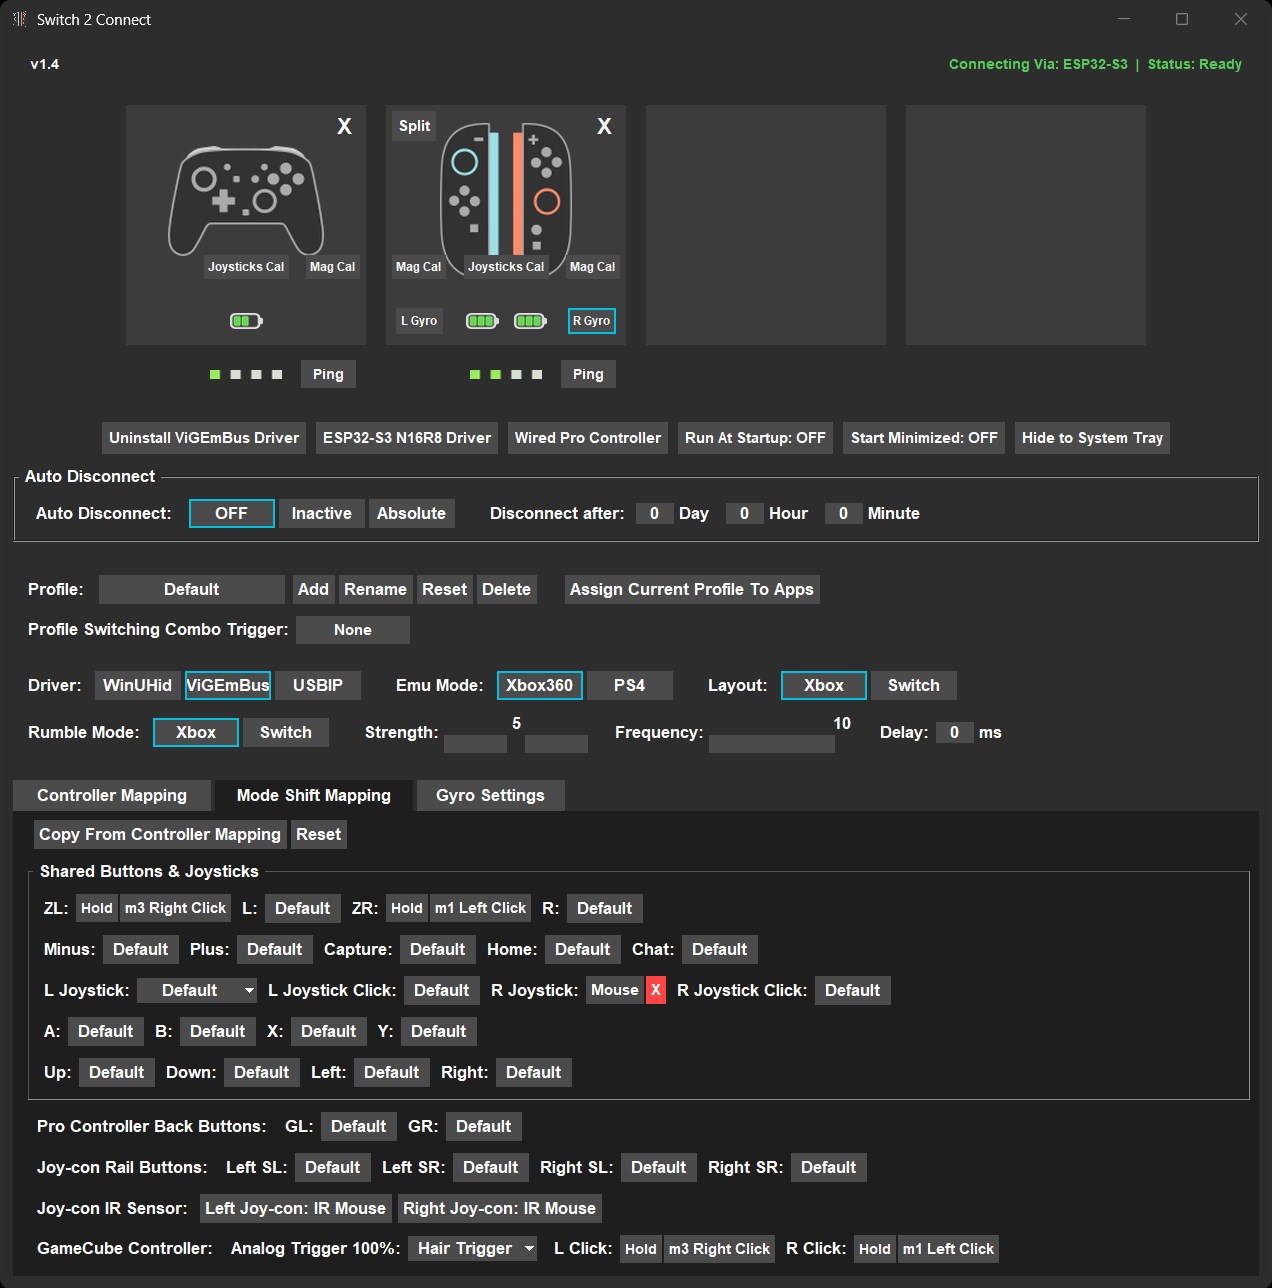Toggle Start Minimized setting

pos(924,438)
